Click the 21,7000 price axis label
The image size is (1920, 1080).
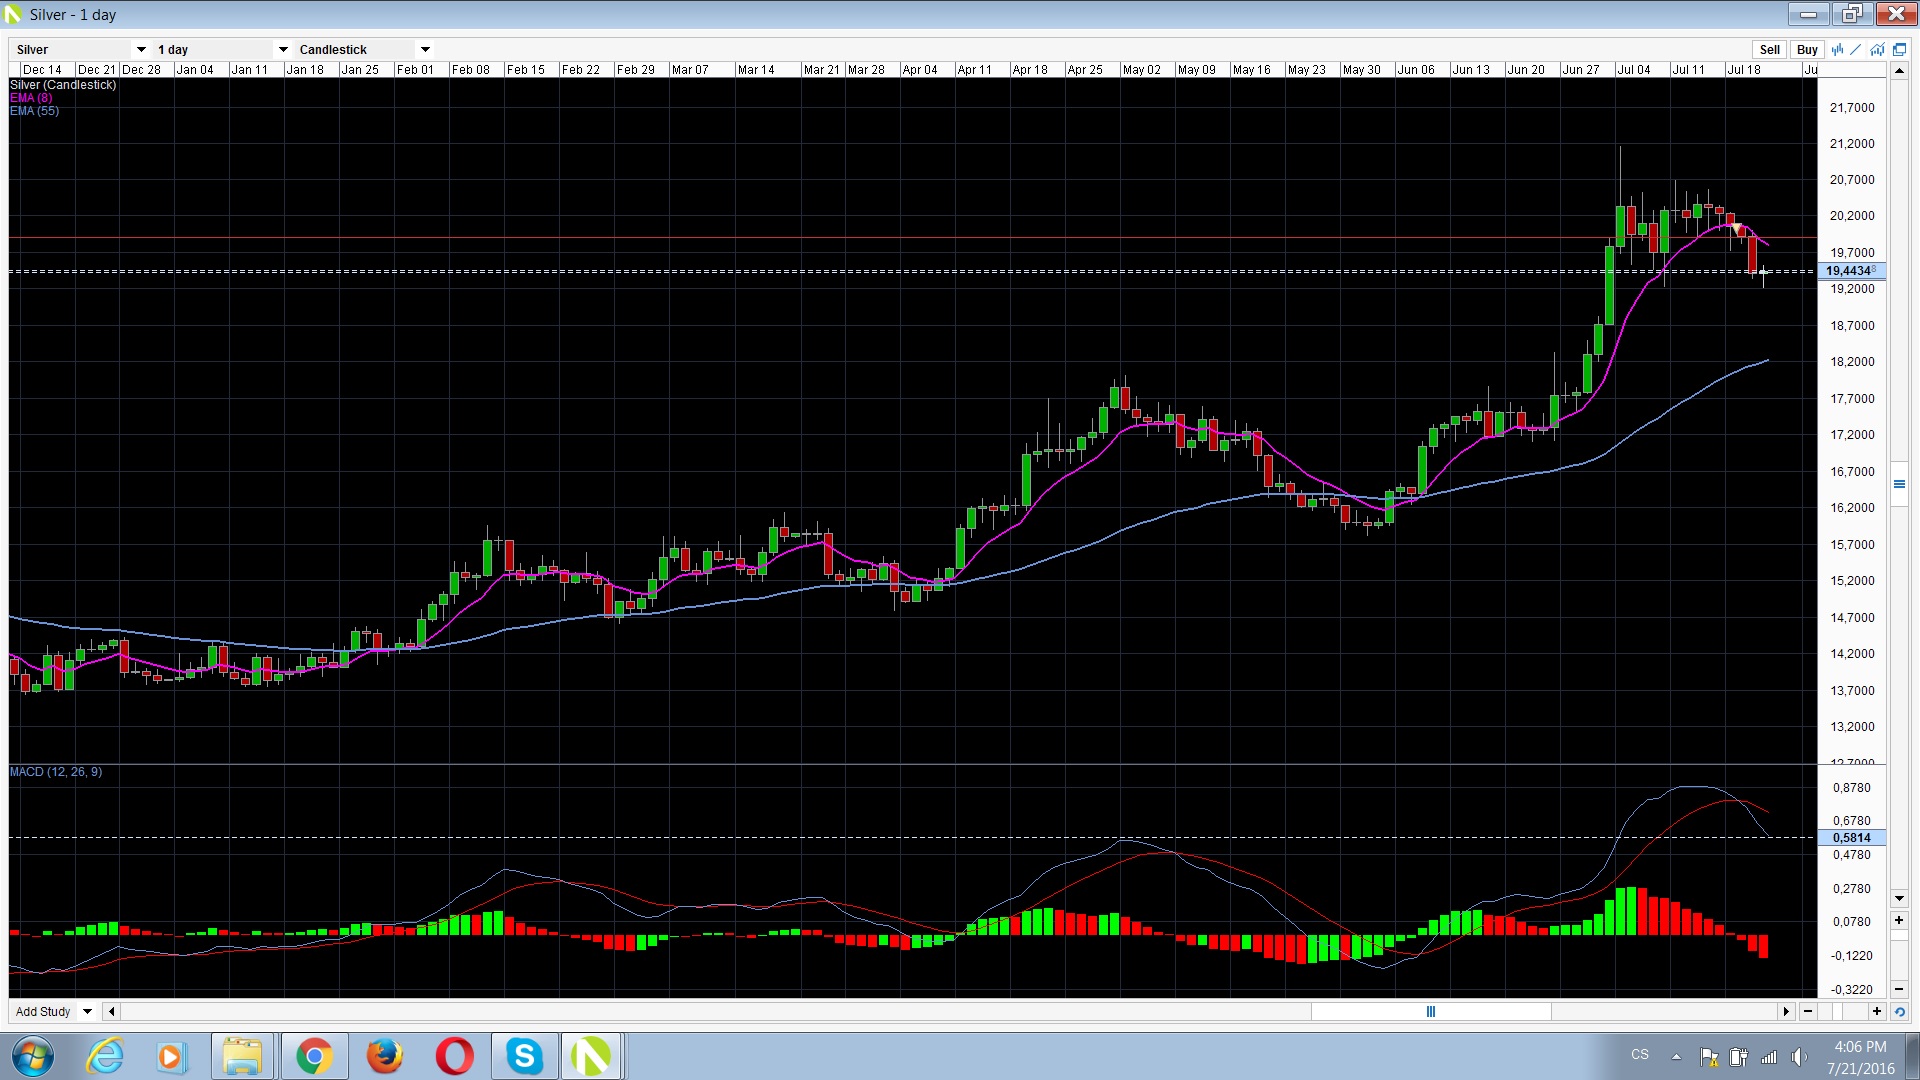point(1852,108)
